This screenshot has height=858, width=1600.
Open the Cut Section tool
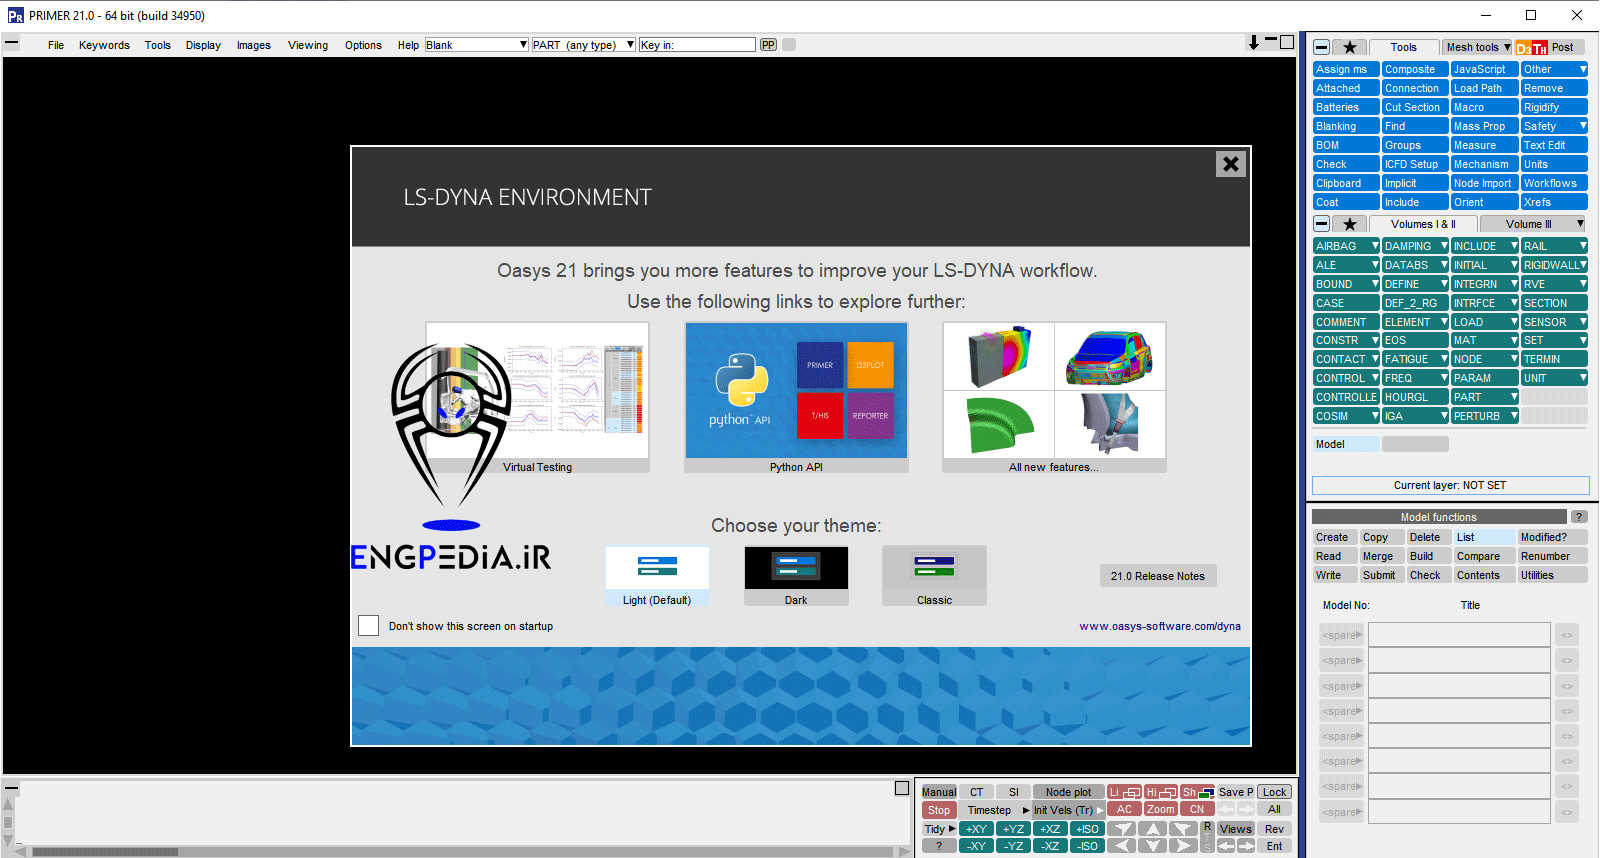tap(1415, 107)
